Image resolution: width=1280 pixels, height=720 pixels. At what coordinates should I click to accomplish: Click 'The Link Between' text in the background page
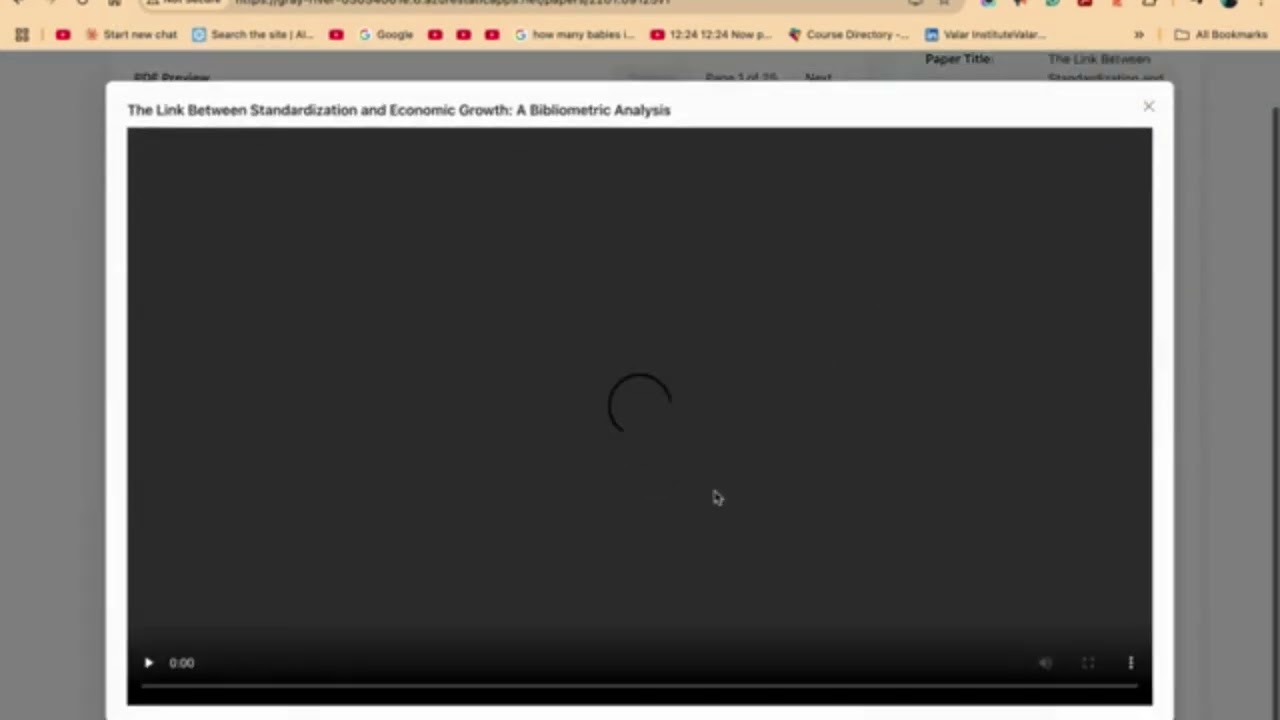coord(1099,59)
